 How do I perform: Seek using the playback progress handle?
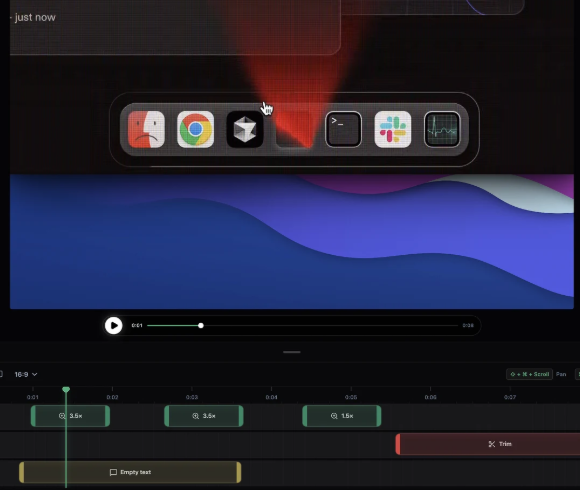tap(201, 325)
